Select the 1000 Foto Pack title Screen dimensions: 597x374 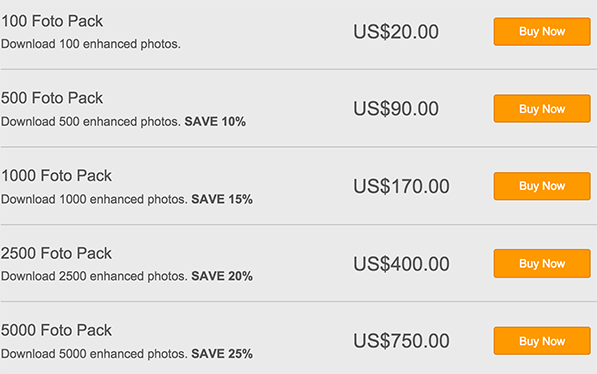point(56,176)
